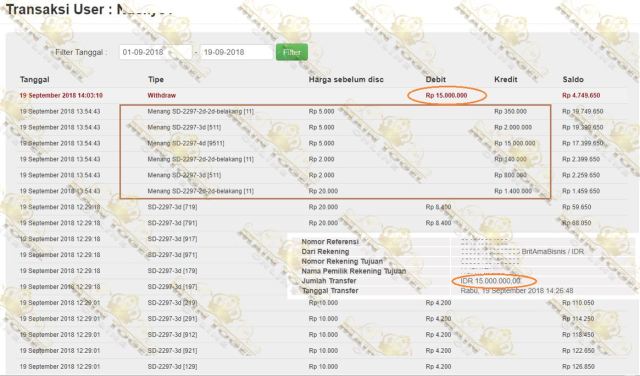This screenshot has width=640, height=376.
Task: Click the Debit column header
Action: coord(436,80)
